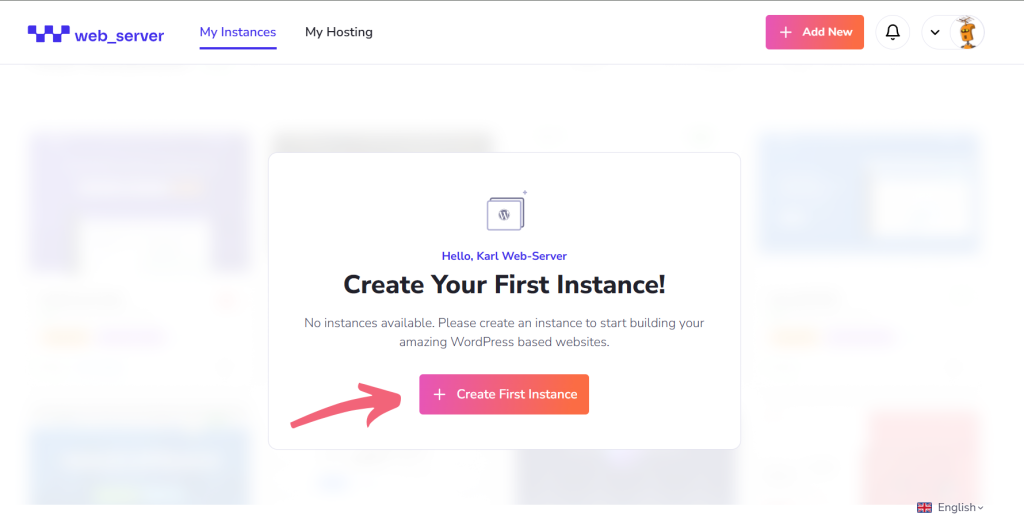Click the Create First Instance button
This screenshot has height=522, width=1024.
[x=504, y=394]
